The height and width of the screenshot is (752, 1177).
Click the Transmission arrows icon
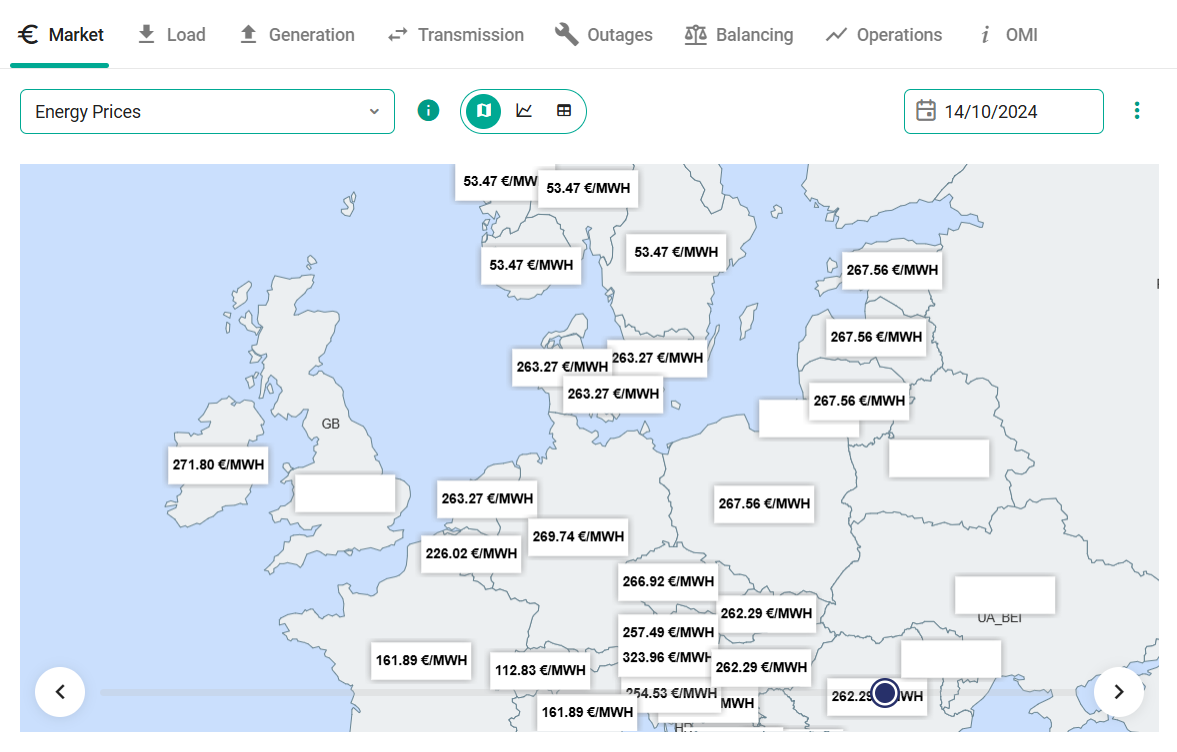click(398, 35)
